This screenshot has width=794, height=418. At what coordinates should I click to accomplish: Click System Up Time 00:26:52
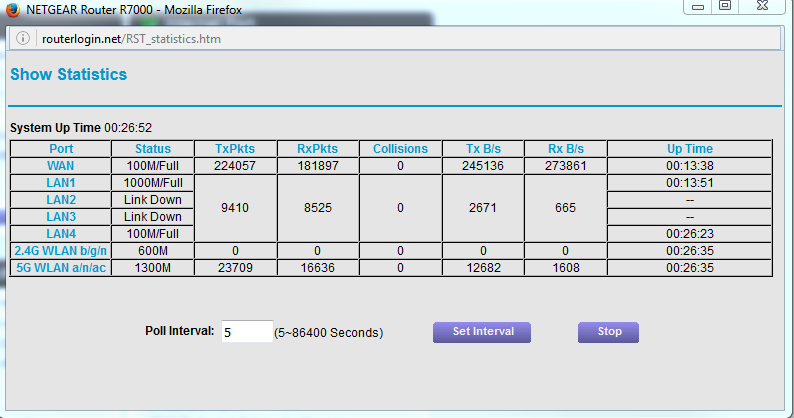(81, 128)
